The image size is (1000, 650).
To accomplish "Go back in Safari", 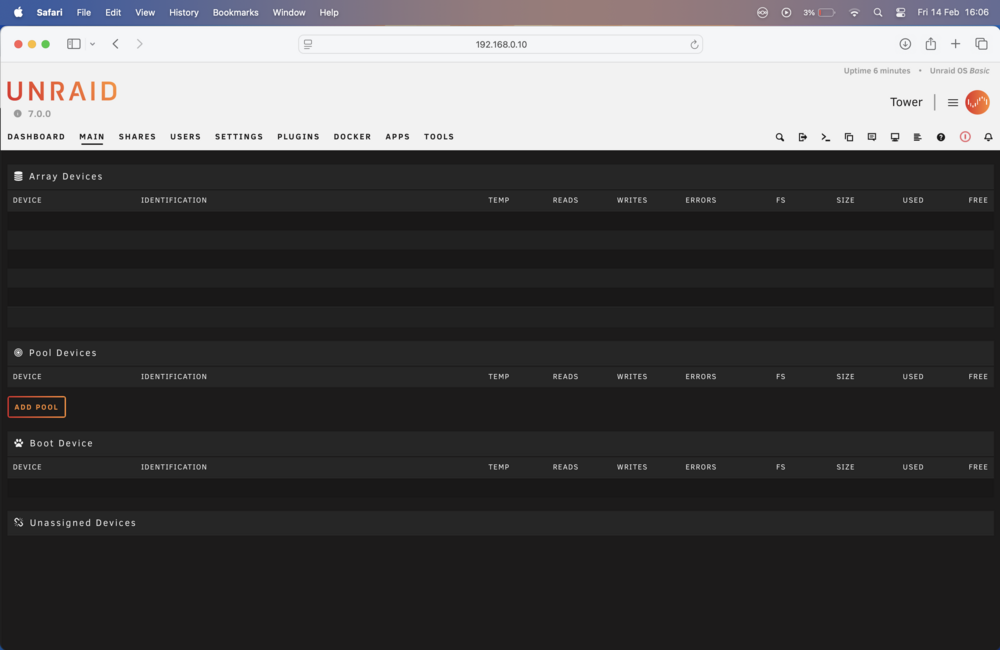I will pyautogui.click(x=115, y=44).
